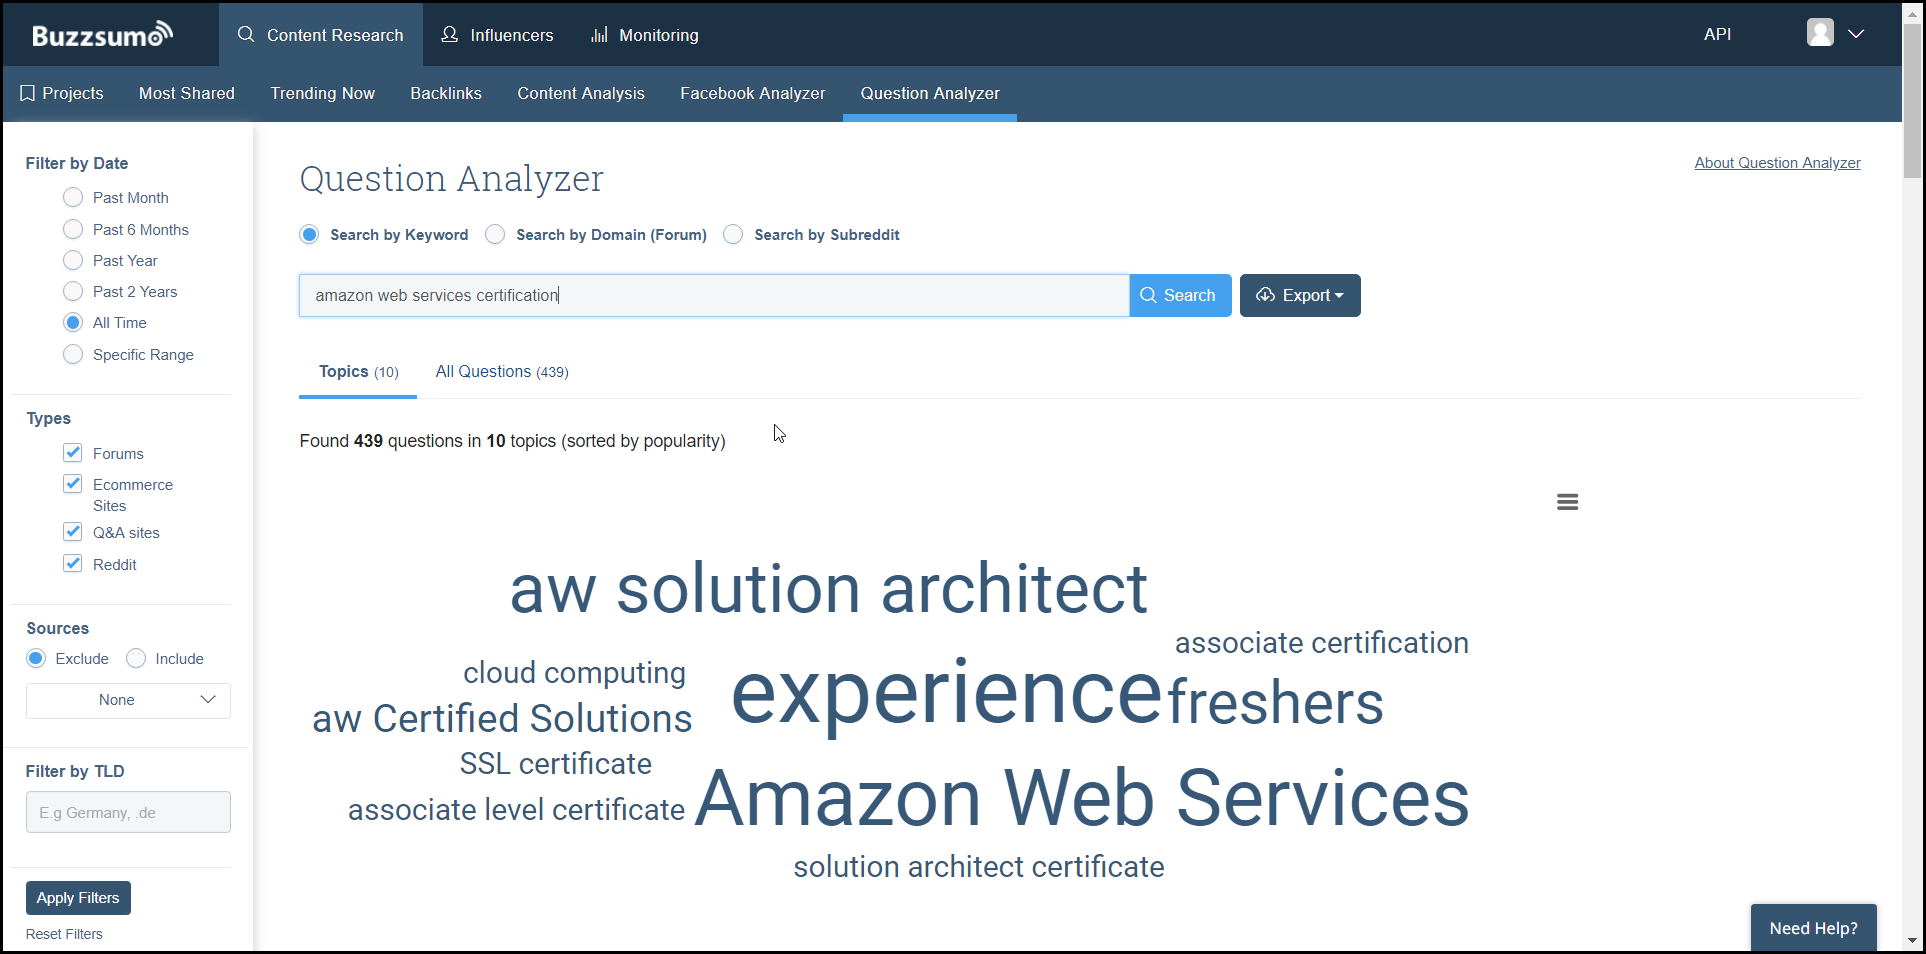
Task: Select the Question Analyzer tab
Action: click(x=930, y=93)
